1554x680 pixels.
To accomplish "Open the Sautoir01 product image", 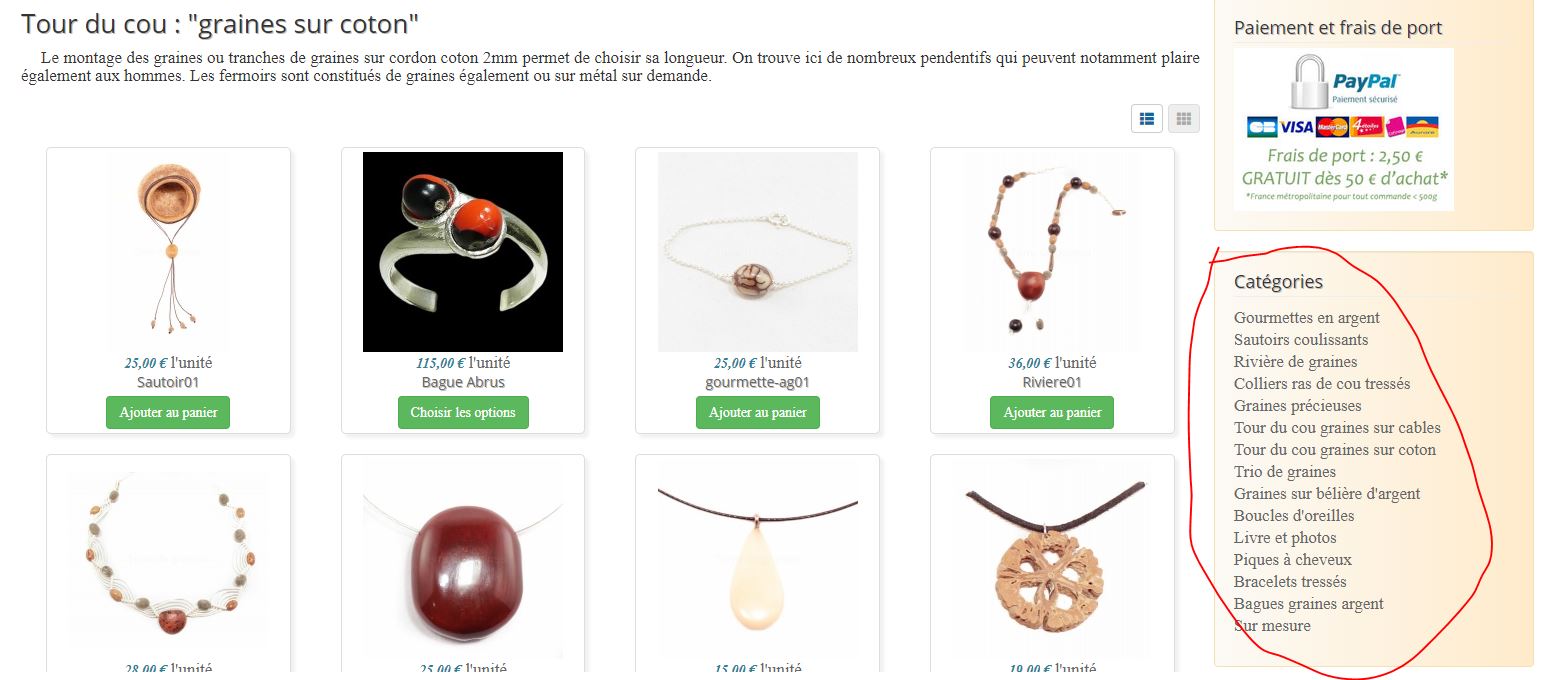I will [x=168, y=252].
